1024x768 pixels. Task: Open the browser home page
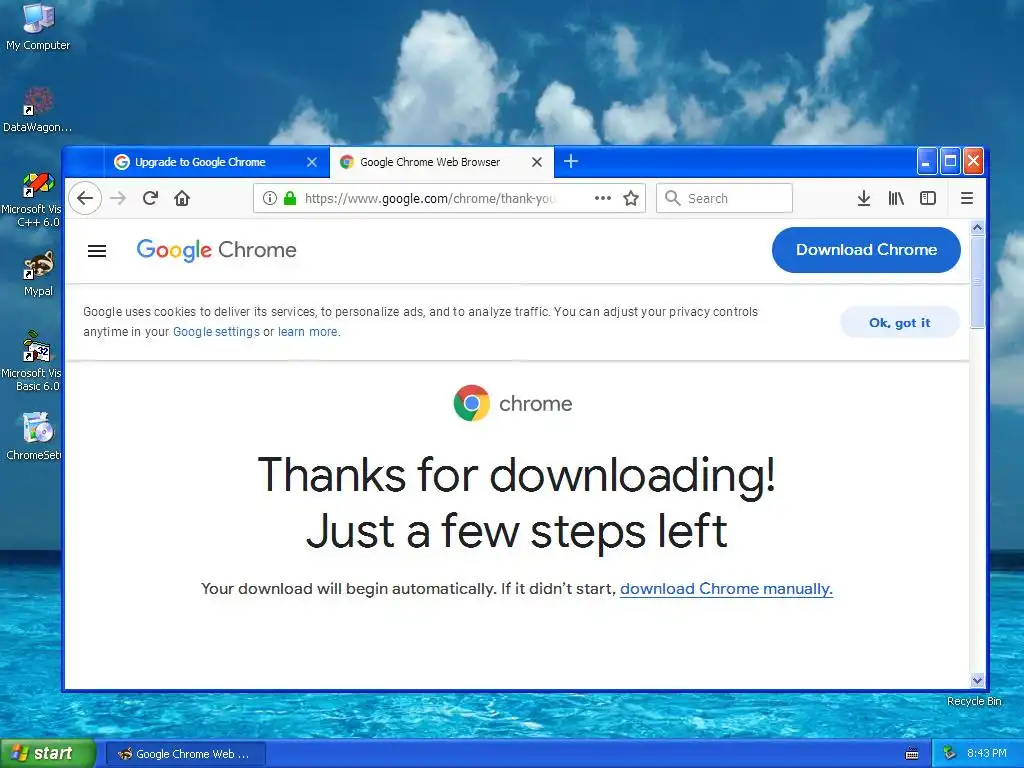182,198
